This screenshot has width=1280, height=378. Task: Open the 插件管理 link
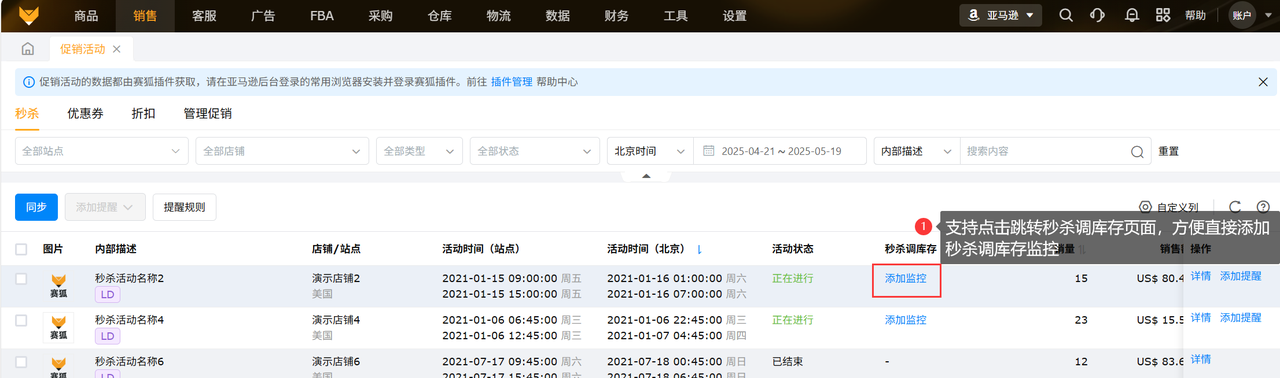511,82
